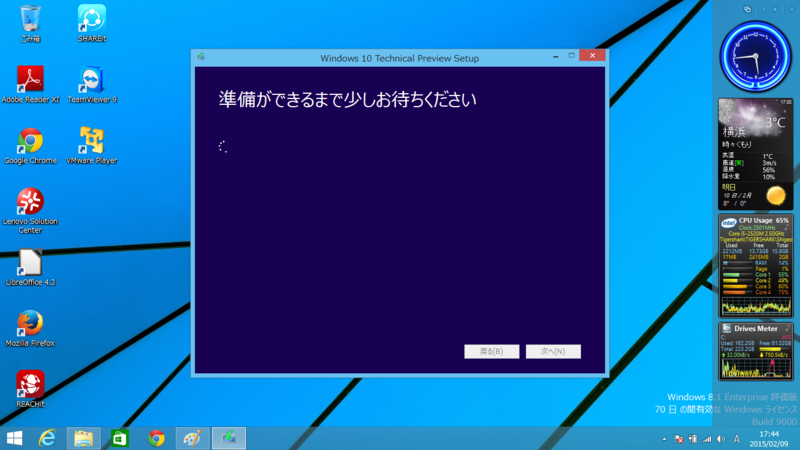This screenshot has width=800, height=450.
Task: Click the sidebar next gadgets arrow
Action: coord(775,9)
